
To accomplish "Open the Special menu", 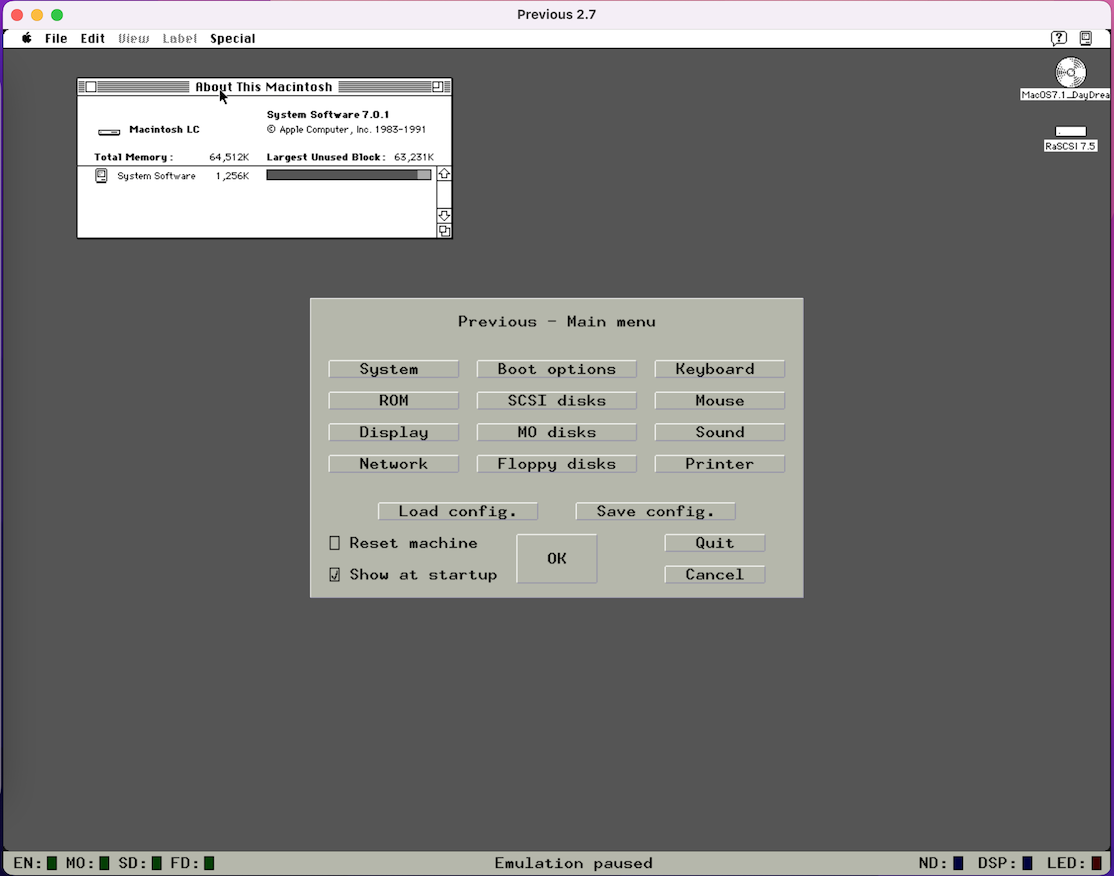I will pos(232,38).
